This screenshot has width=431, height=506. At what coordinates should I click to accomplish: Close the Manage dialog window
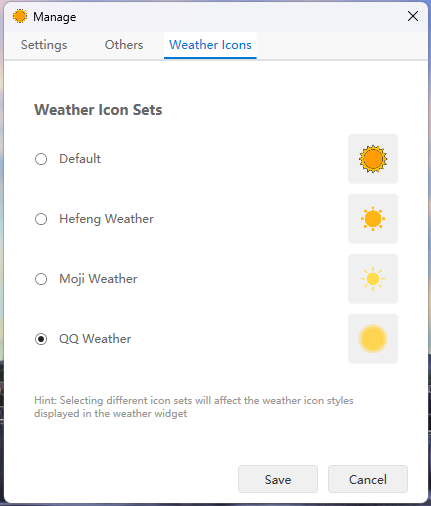point(413,16)
